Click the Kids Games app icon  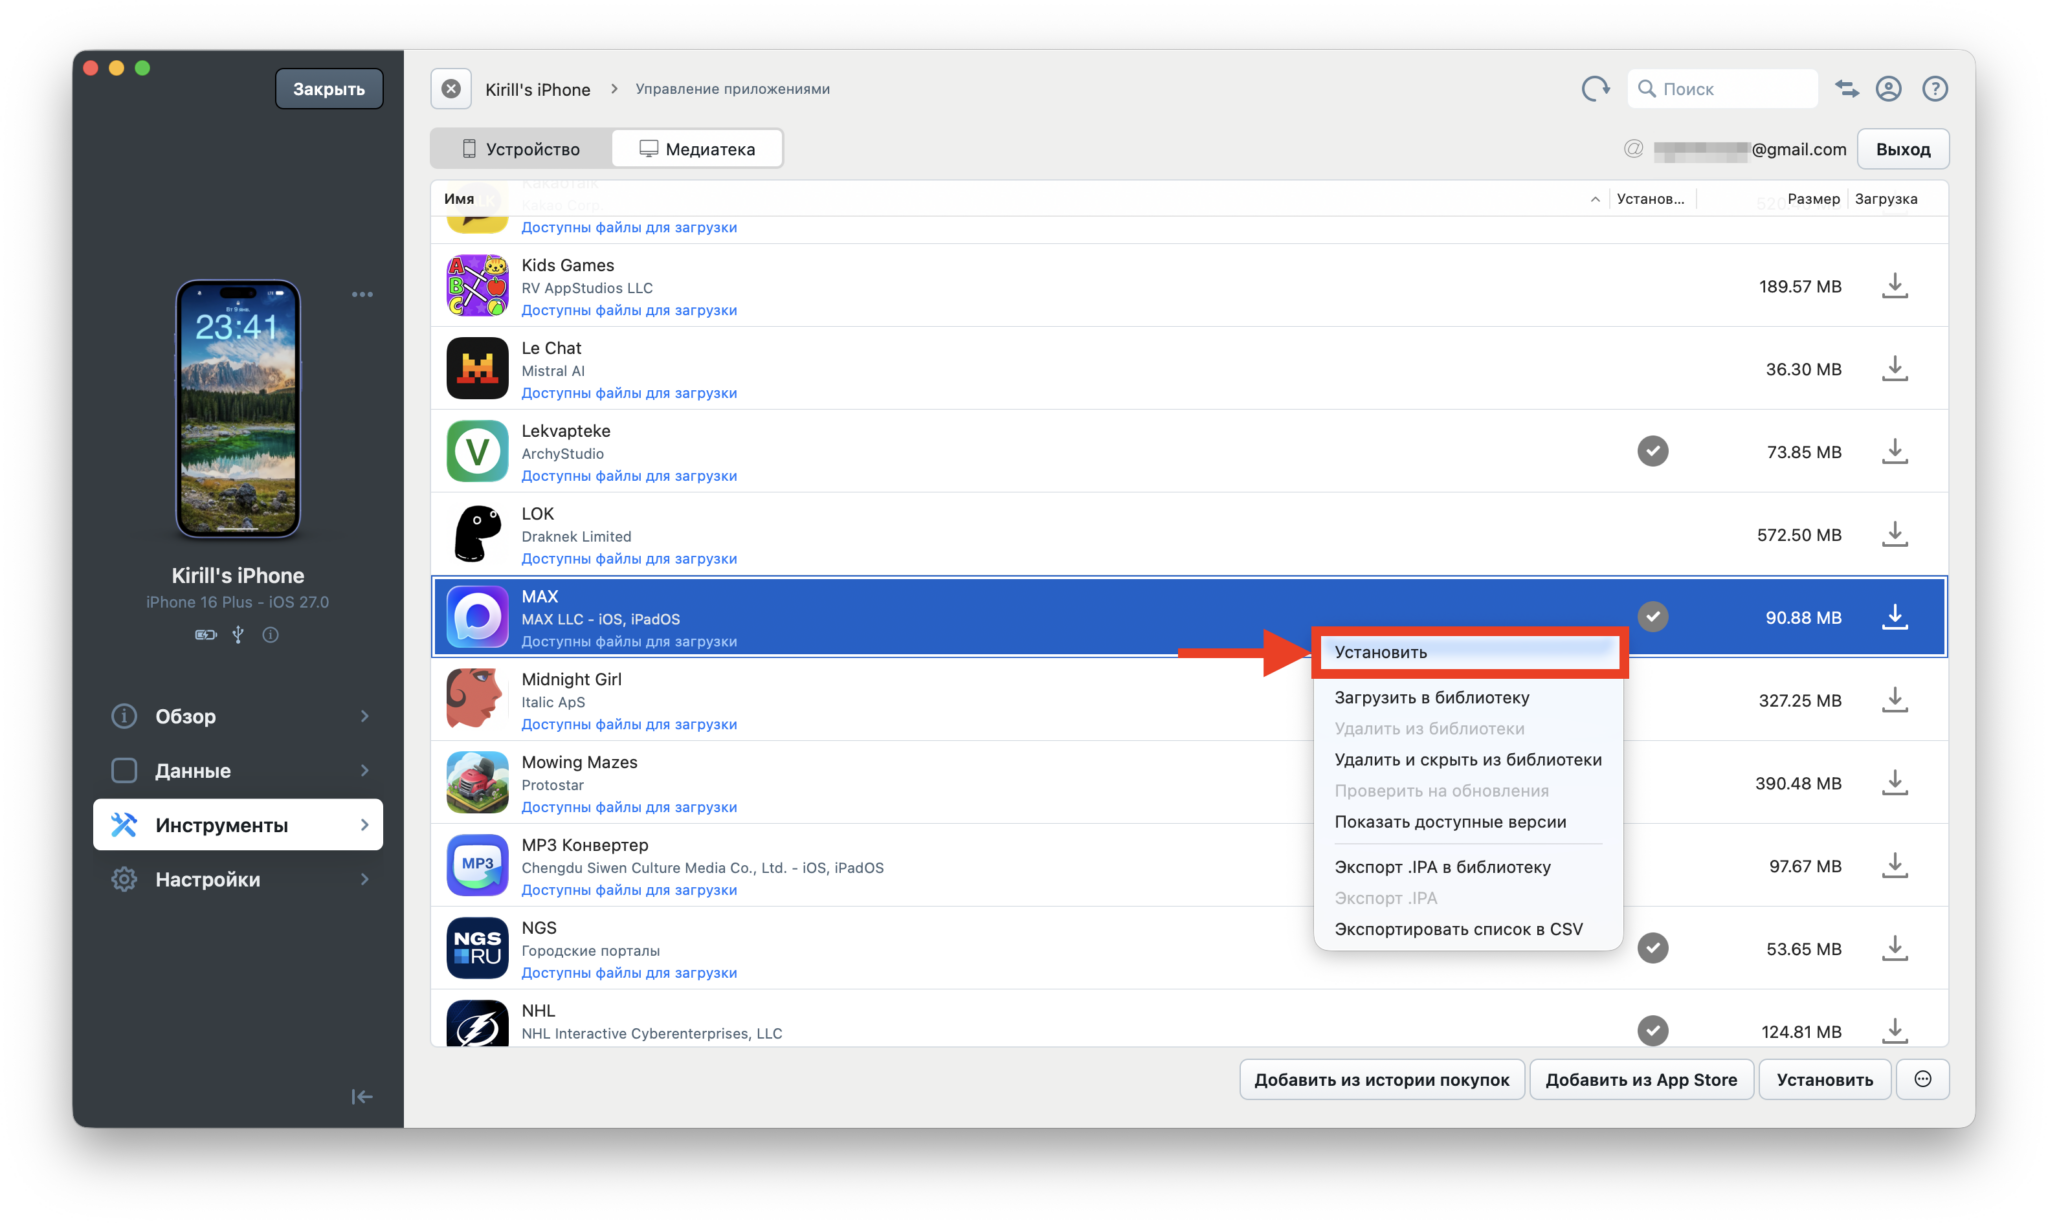coord(477,286)
